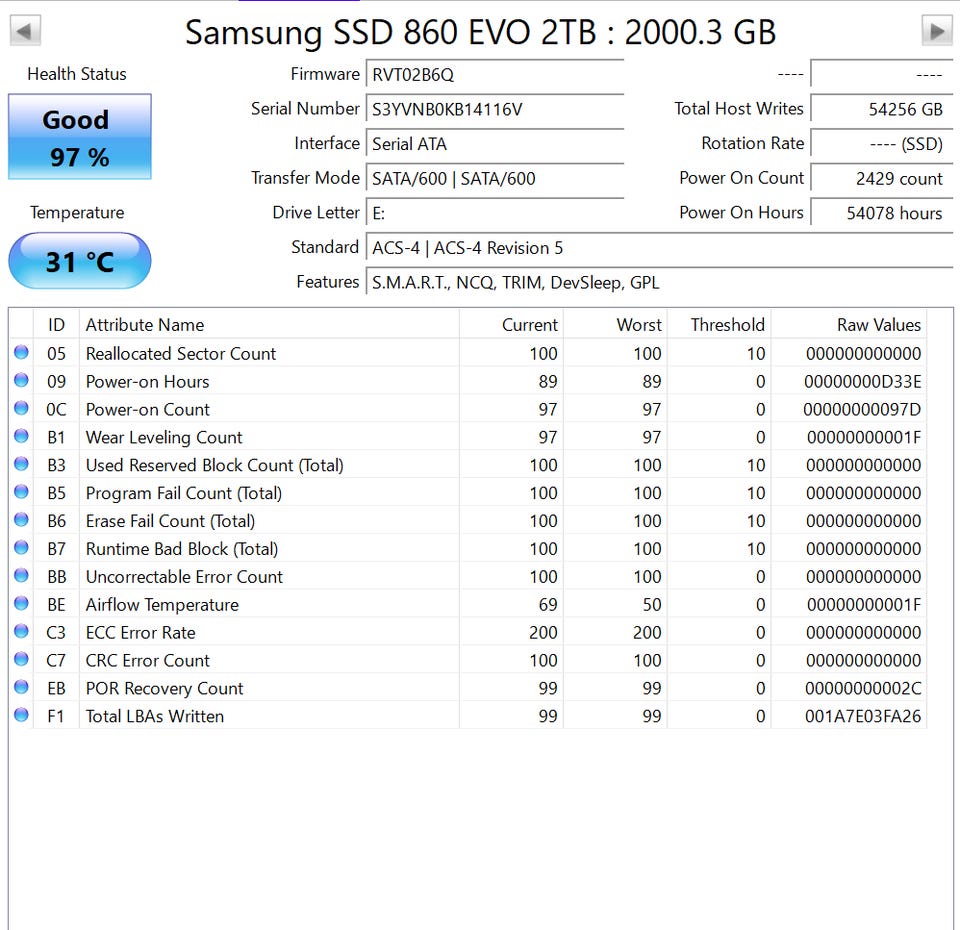Select the Power On Count value 2429 count
Screen dimensions: 960x930
coord(882,179)
